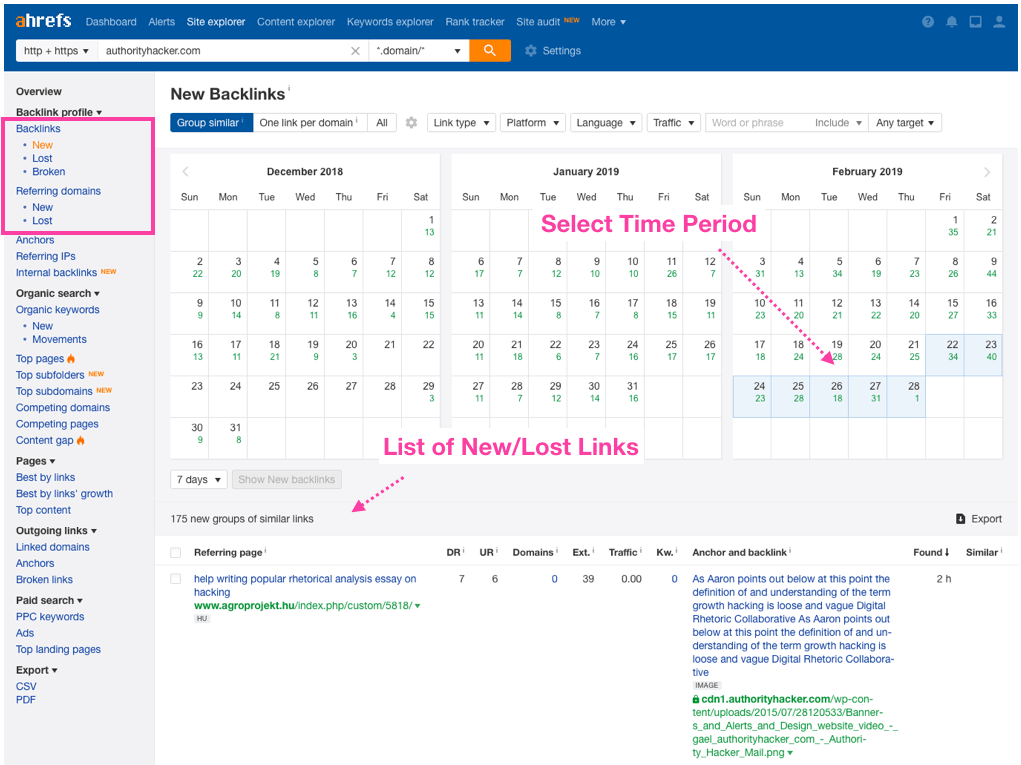Open the help question mark icon
The height and width of the screenshot is (765, 1021).
(x=928, y=21)
